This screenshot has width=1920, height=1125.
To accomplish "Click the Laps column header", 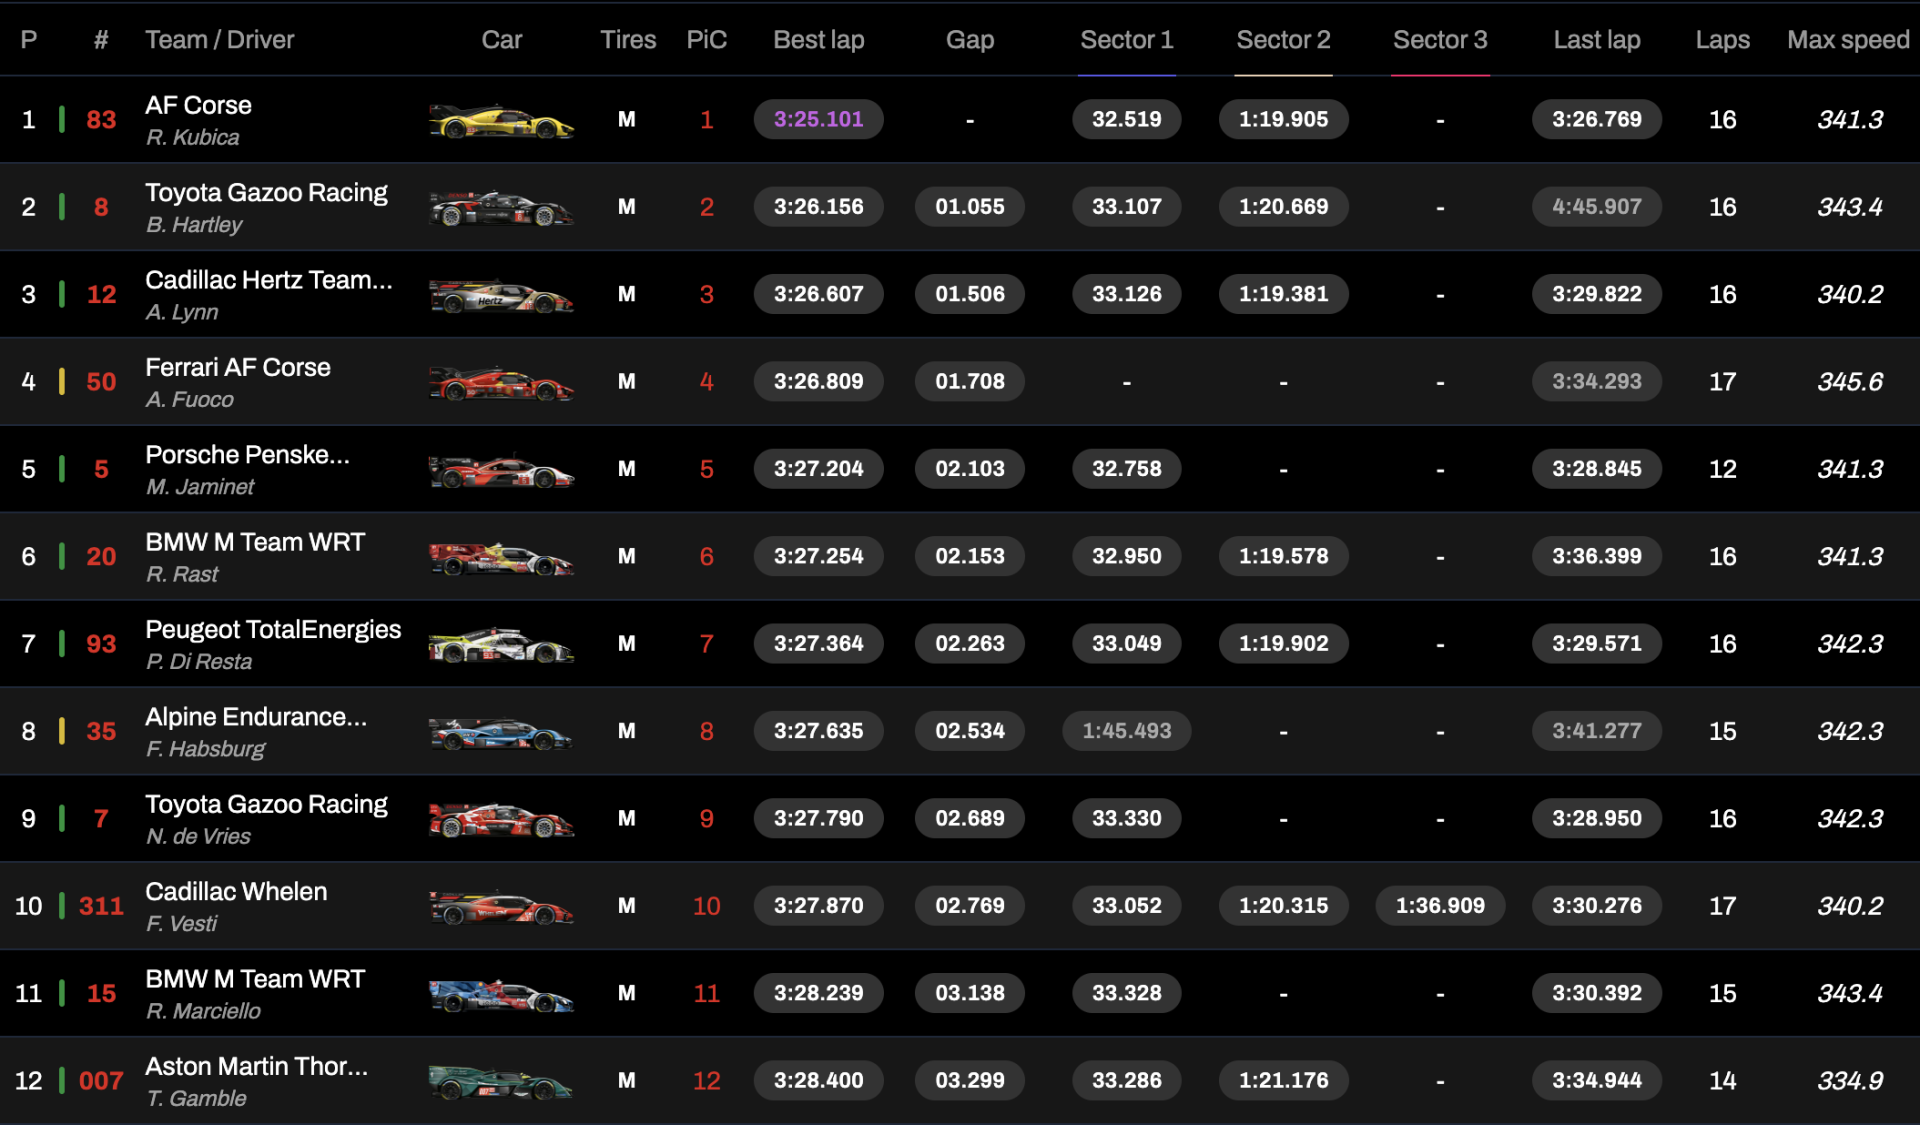I will coord(1722,40).
